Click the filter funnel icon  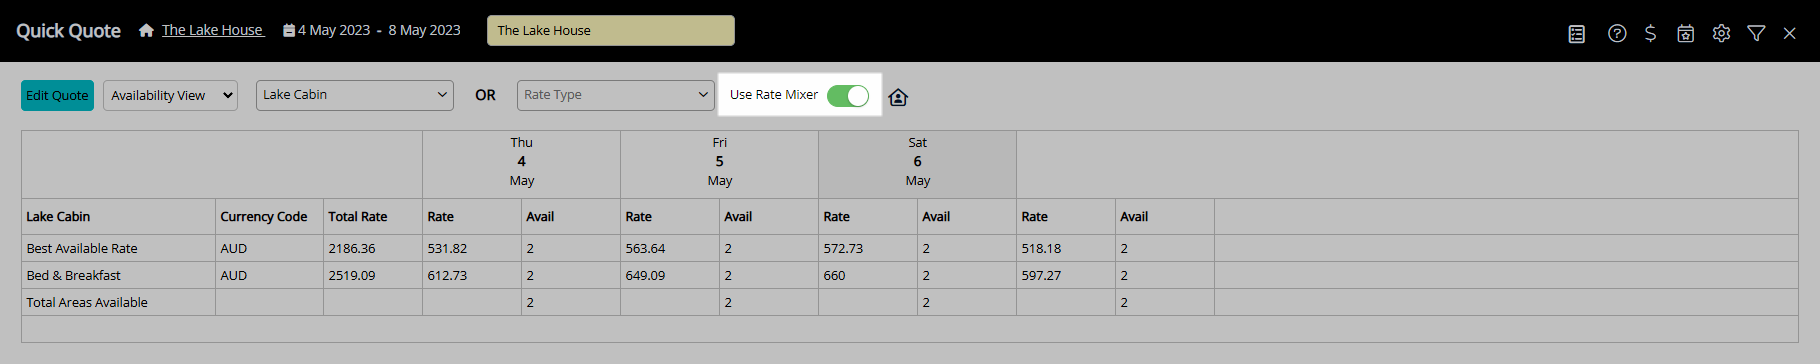pos(1756,34)
